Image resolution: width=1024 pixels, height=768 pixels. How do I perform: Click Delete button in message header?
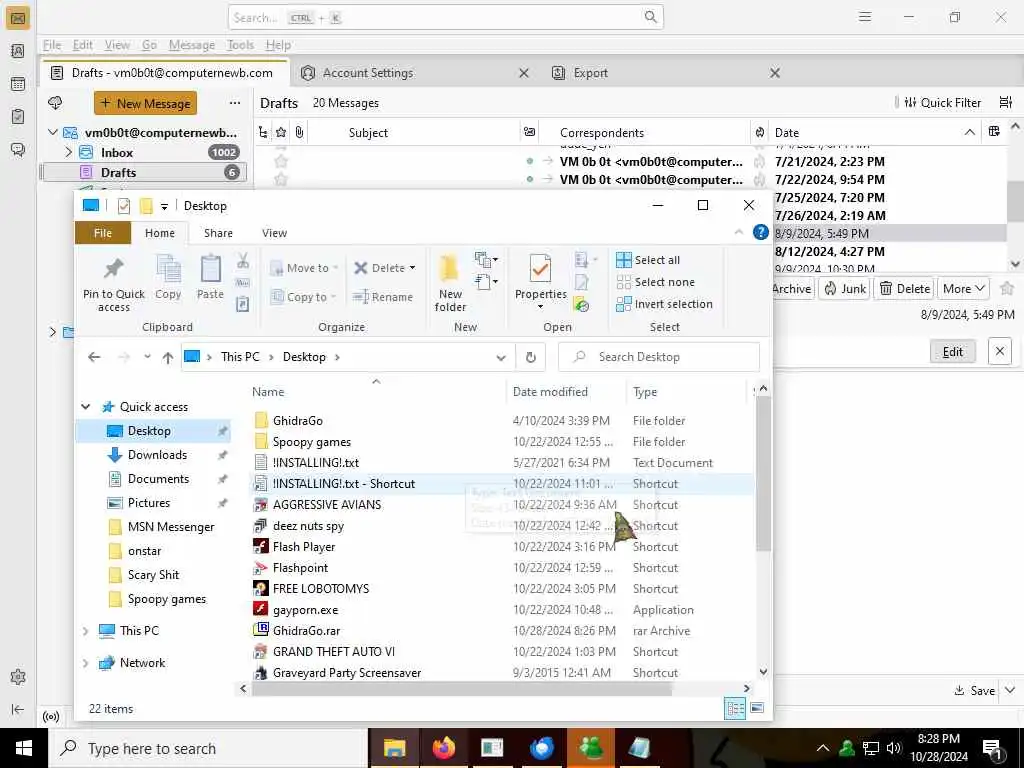(904, 289)
